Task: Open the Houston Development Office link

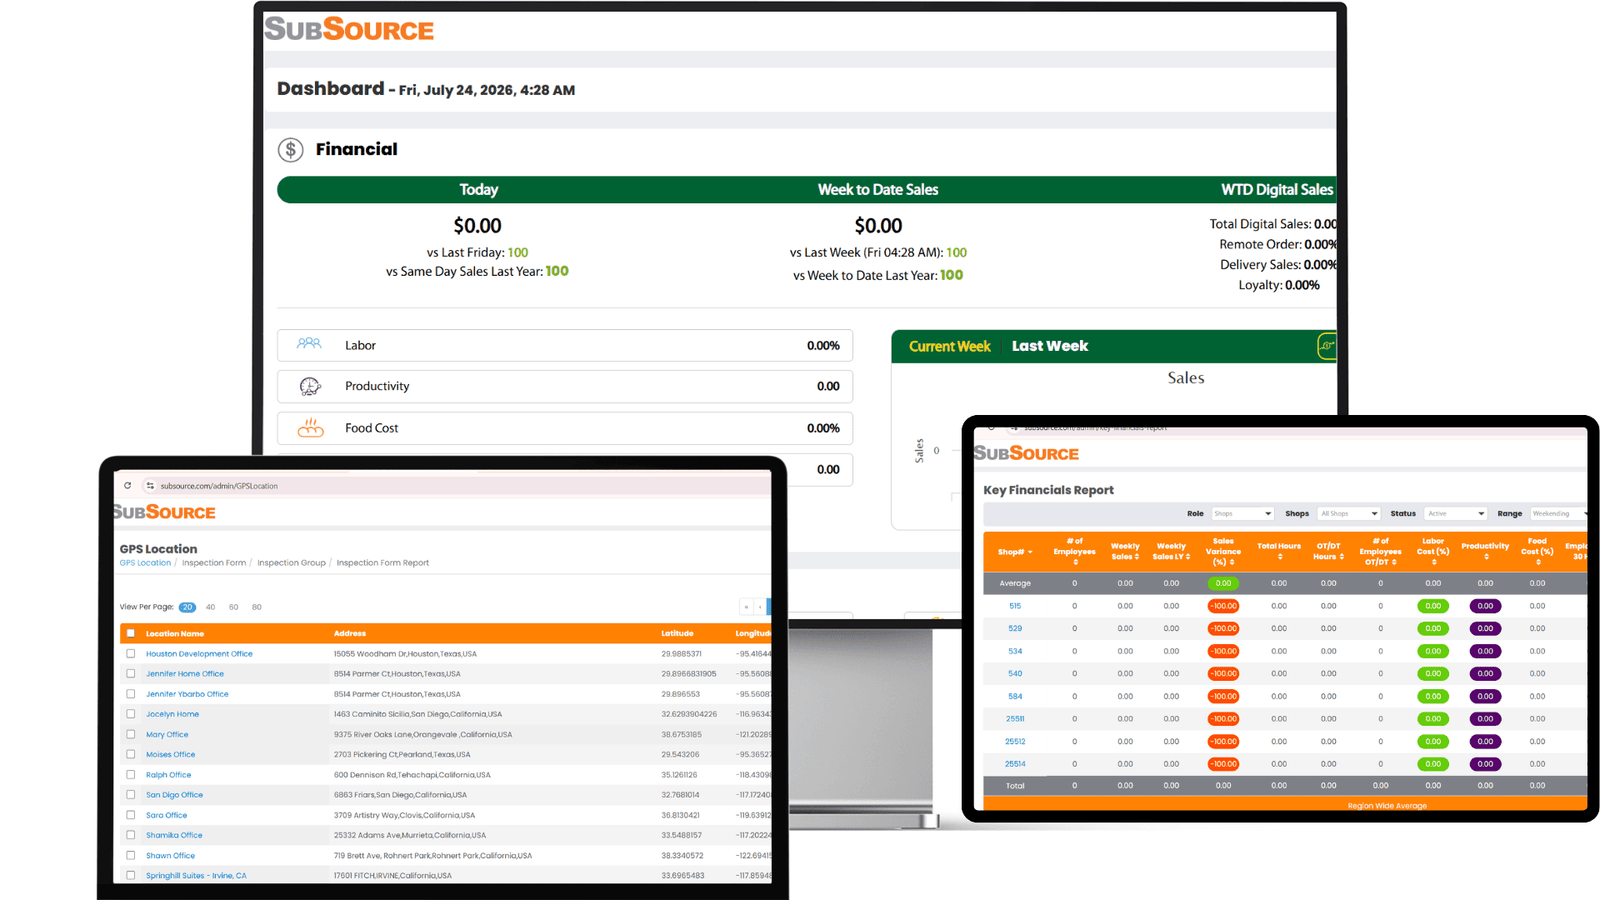Action: [x=199, y=654]
